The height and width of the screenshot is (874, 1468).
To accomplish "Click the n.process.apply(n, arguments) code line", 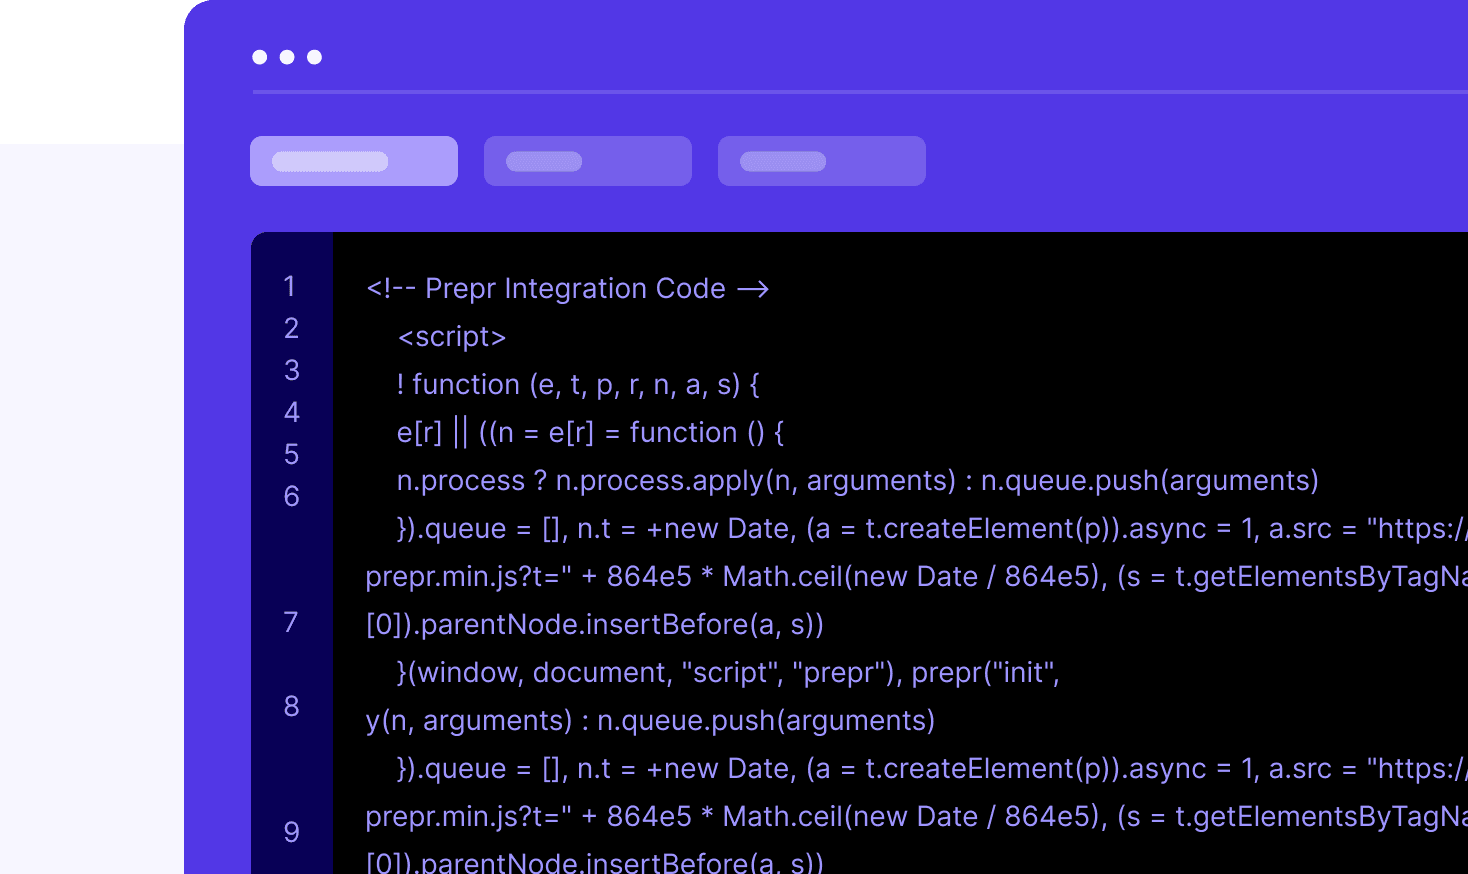I will (x=857, y=481).
